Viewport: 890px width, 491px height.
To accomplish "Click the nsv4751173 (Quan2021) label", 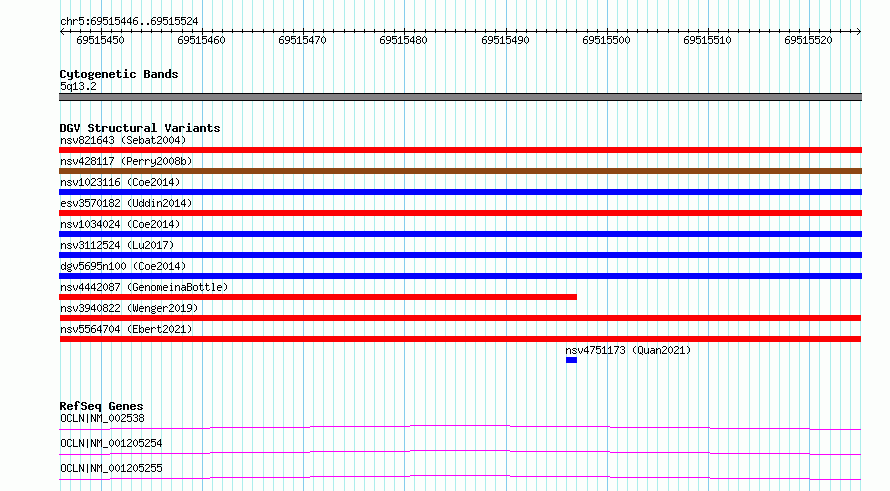I will click(628, 350).
